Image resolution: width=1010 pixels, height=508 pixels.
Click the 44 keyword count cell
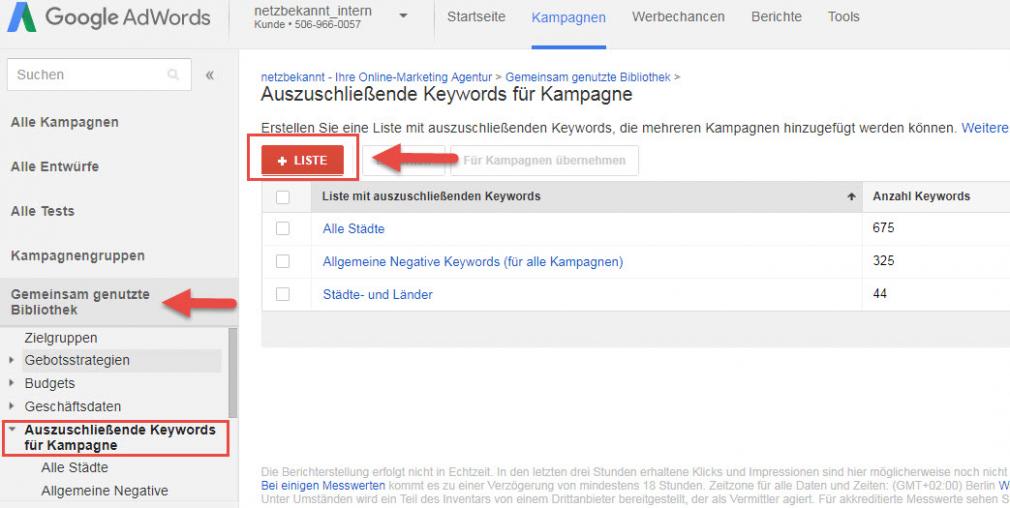coord(880,294)
